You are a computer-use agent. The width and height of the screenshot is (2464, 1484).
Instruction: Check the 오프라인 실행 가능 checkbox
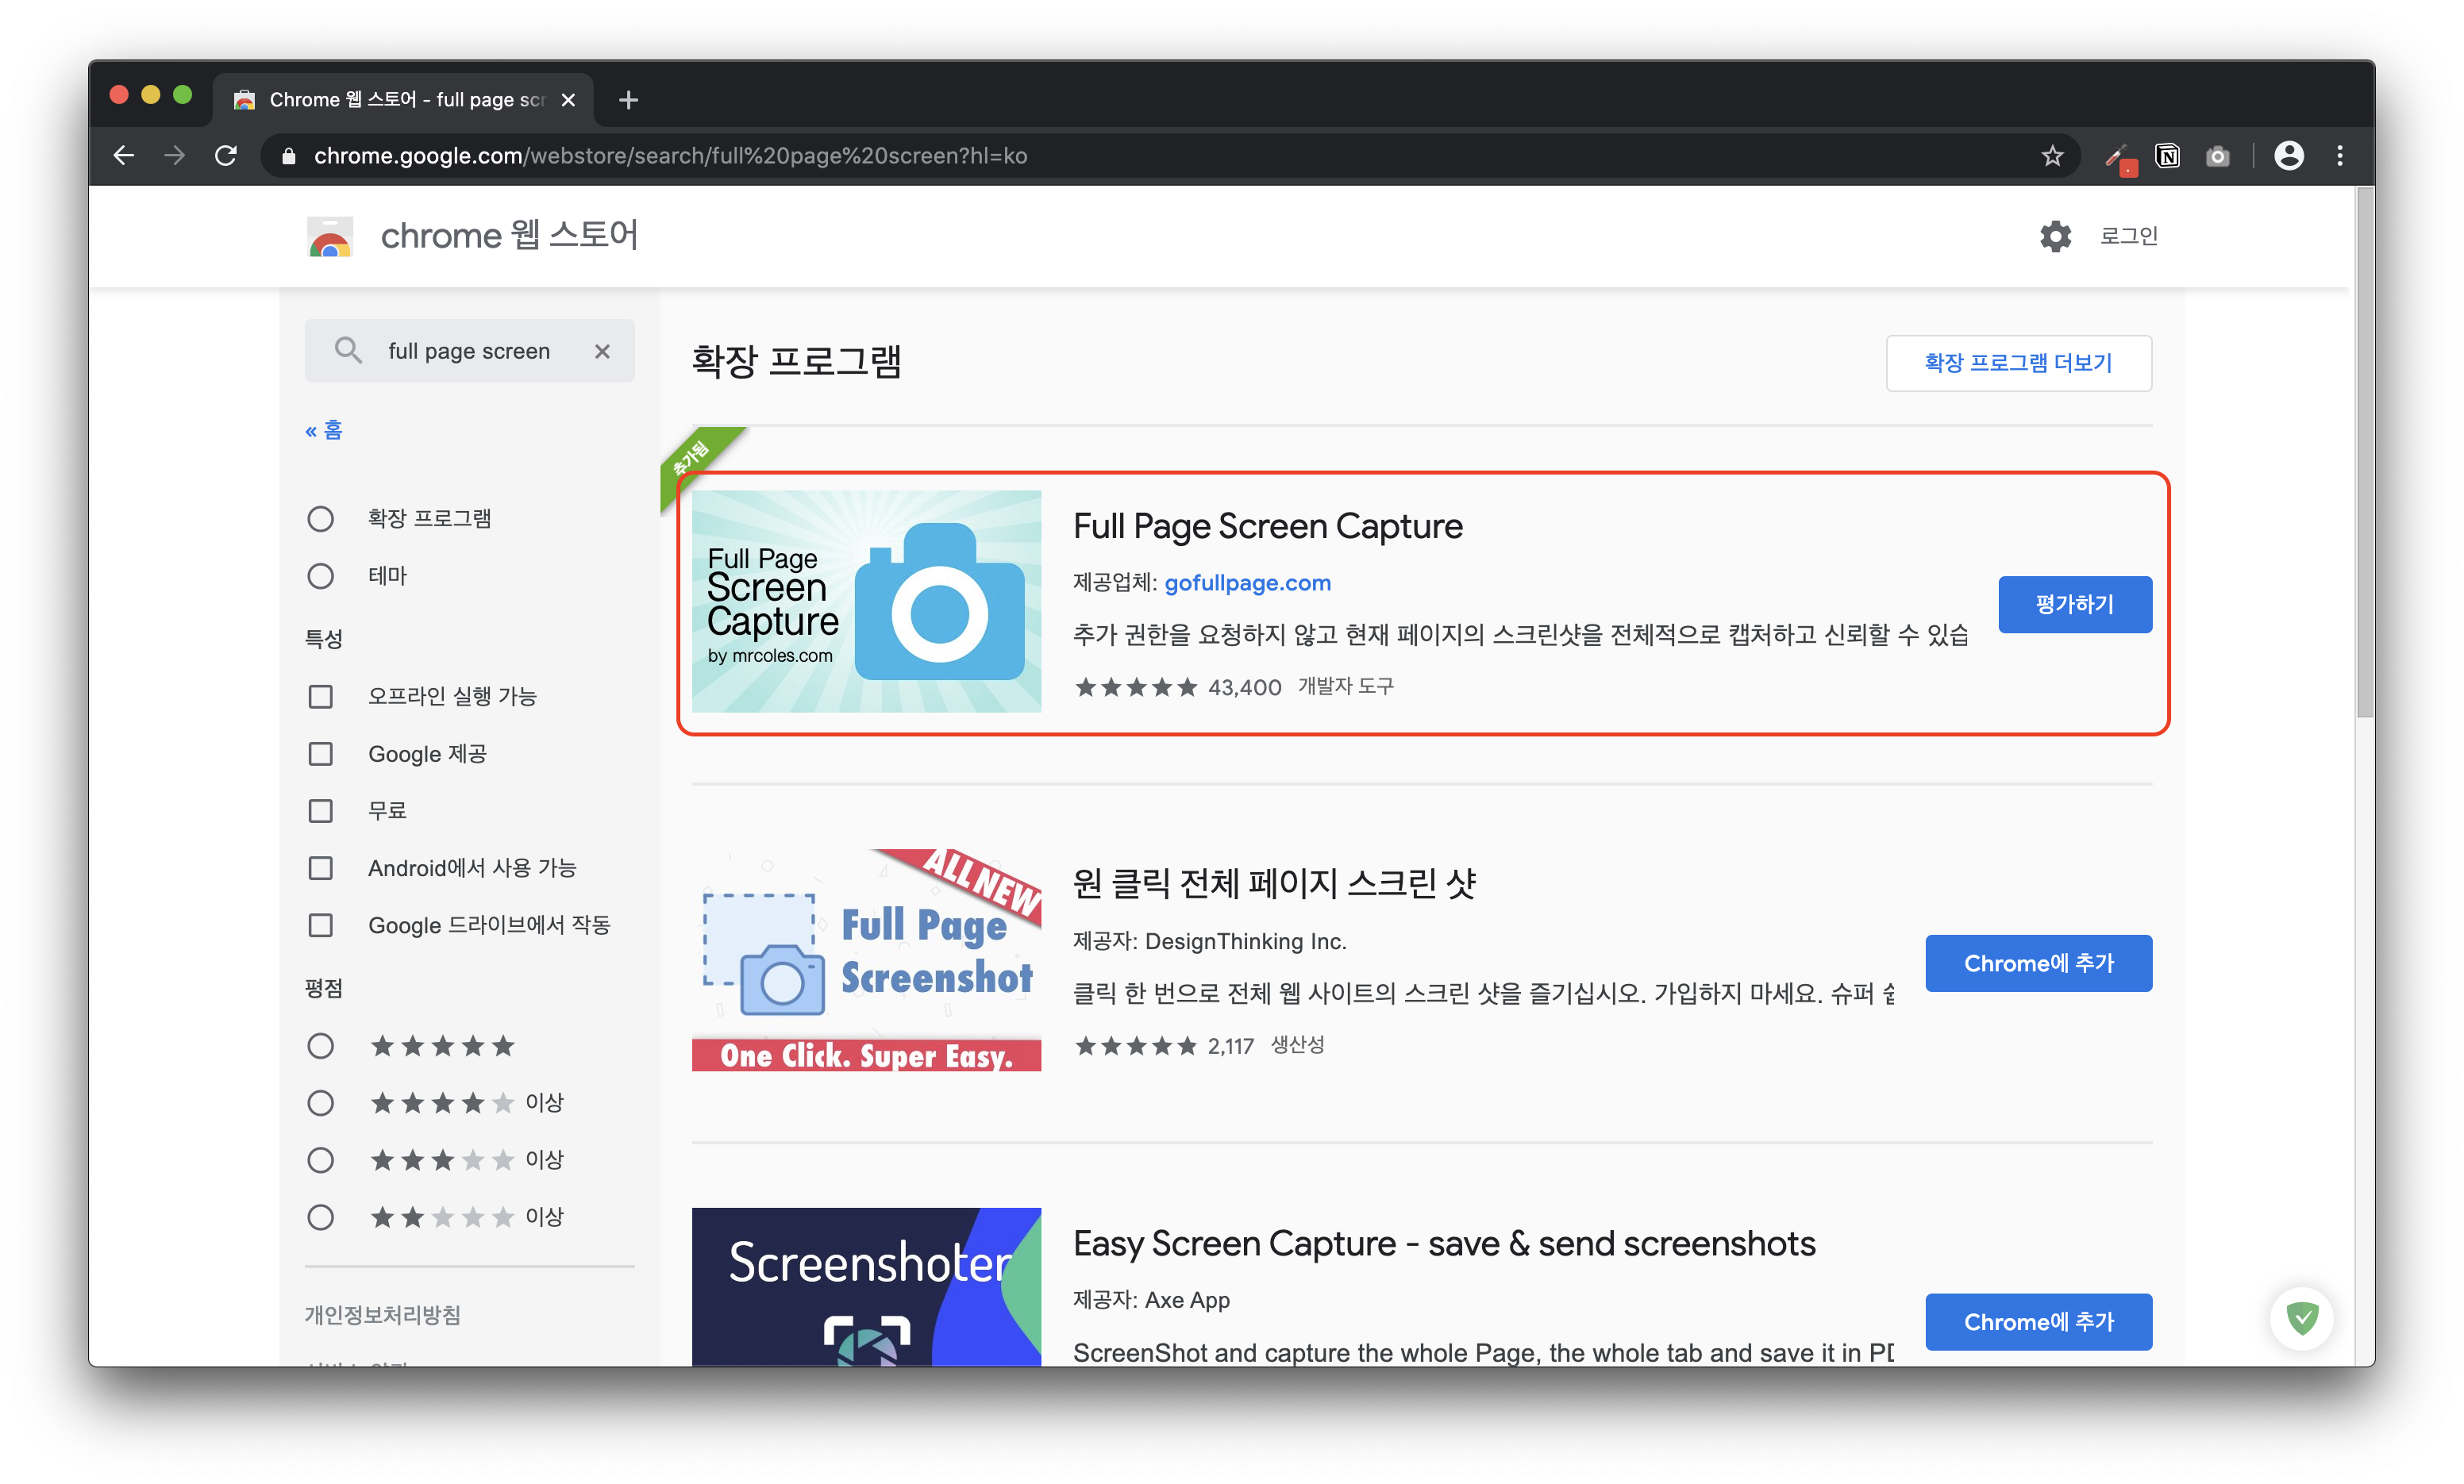pos(320,696)
